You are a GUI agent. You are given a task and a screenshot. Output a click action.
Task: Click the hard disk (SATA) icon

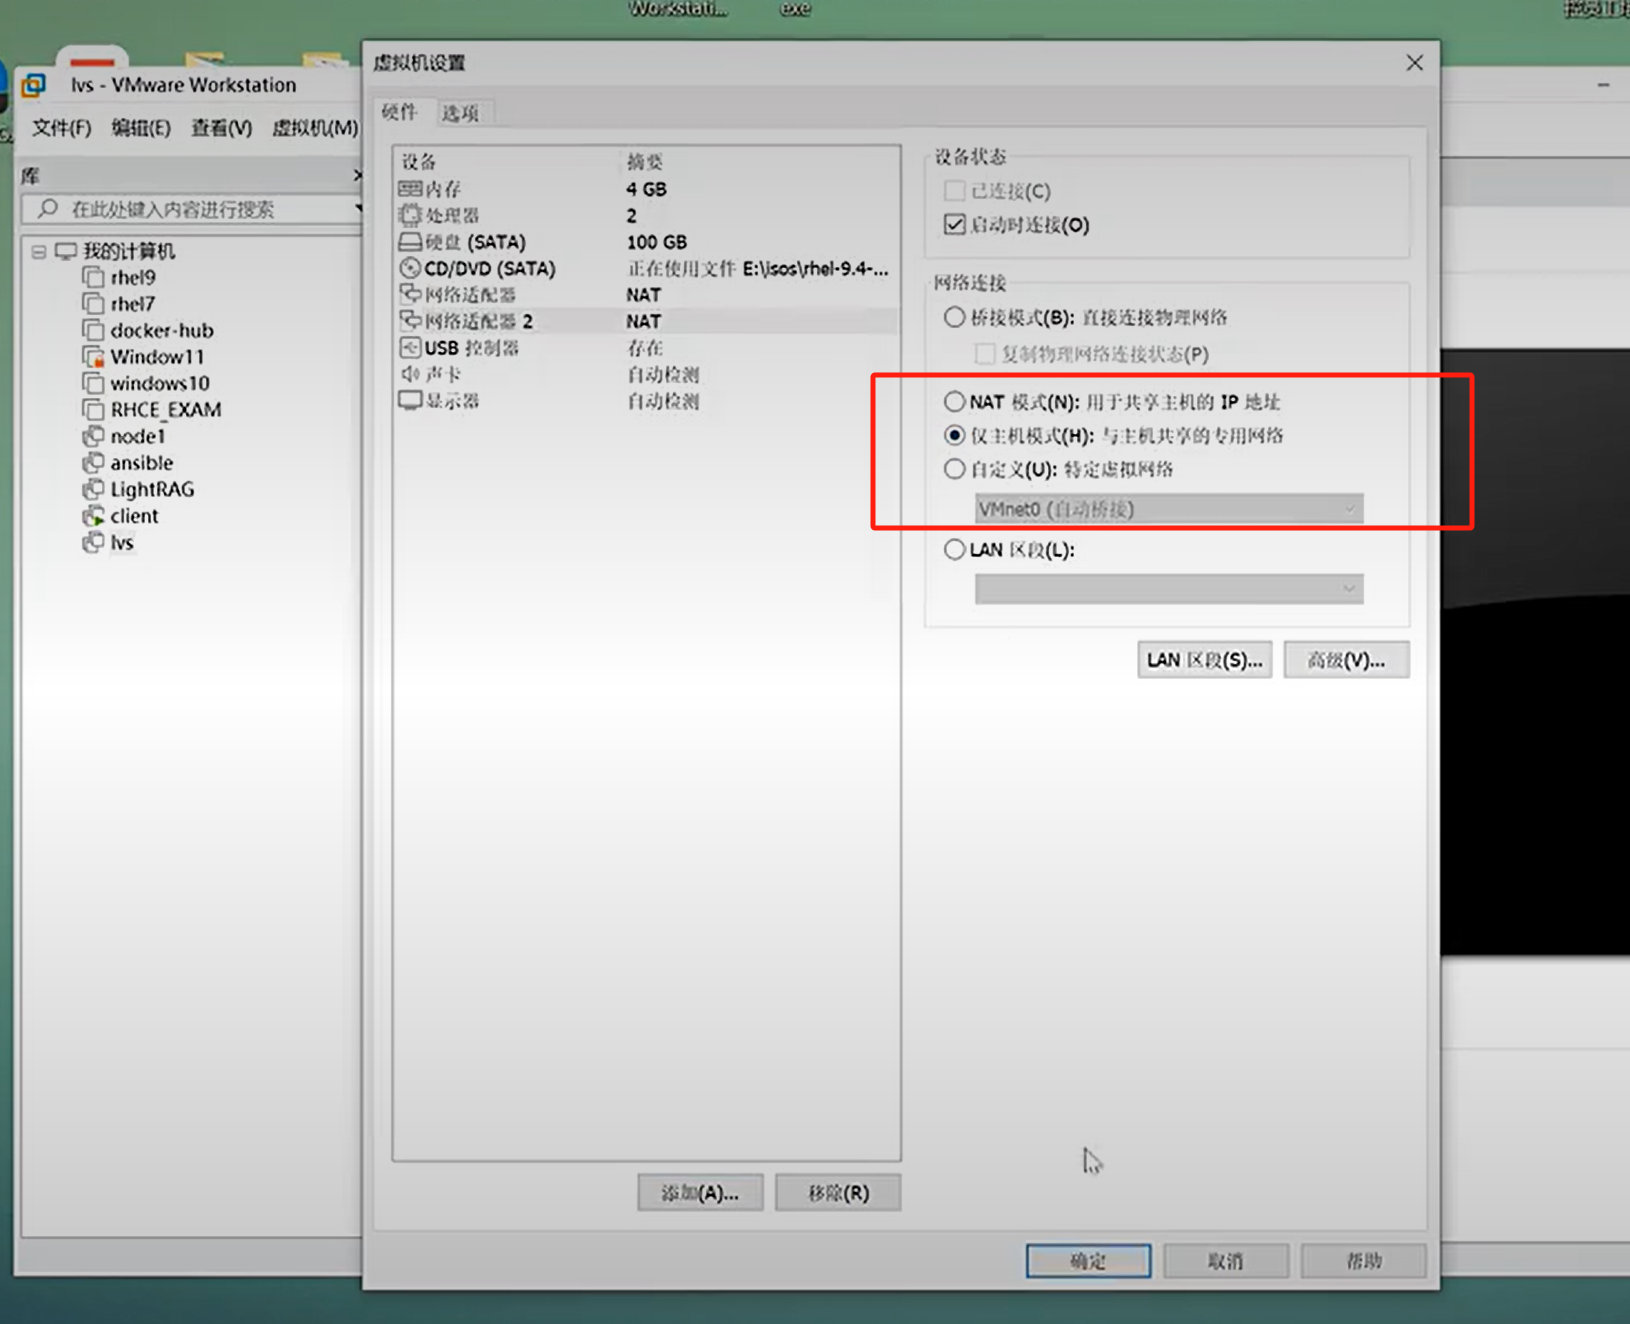[410, 242]
